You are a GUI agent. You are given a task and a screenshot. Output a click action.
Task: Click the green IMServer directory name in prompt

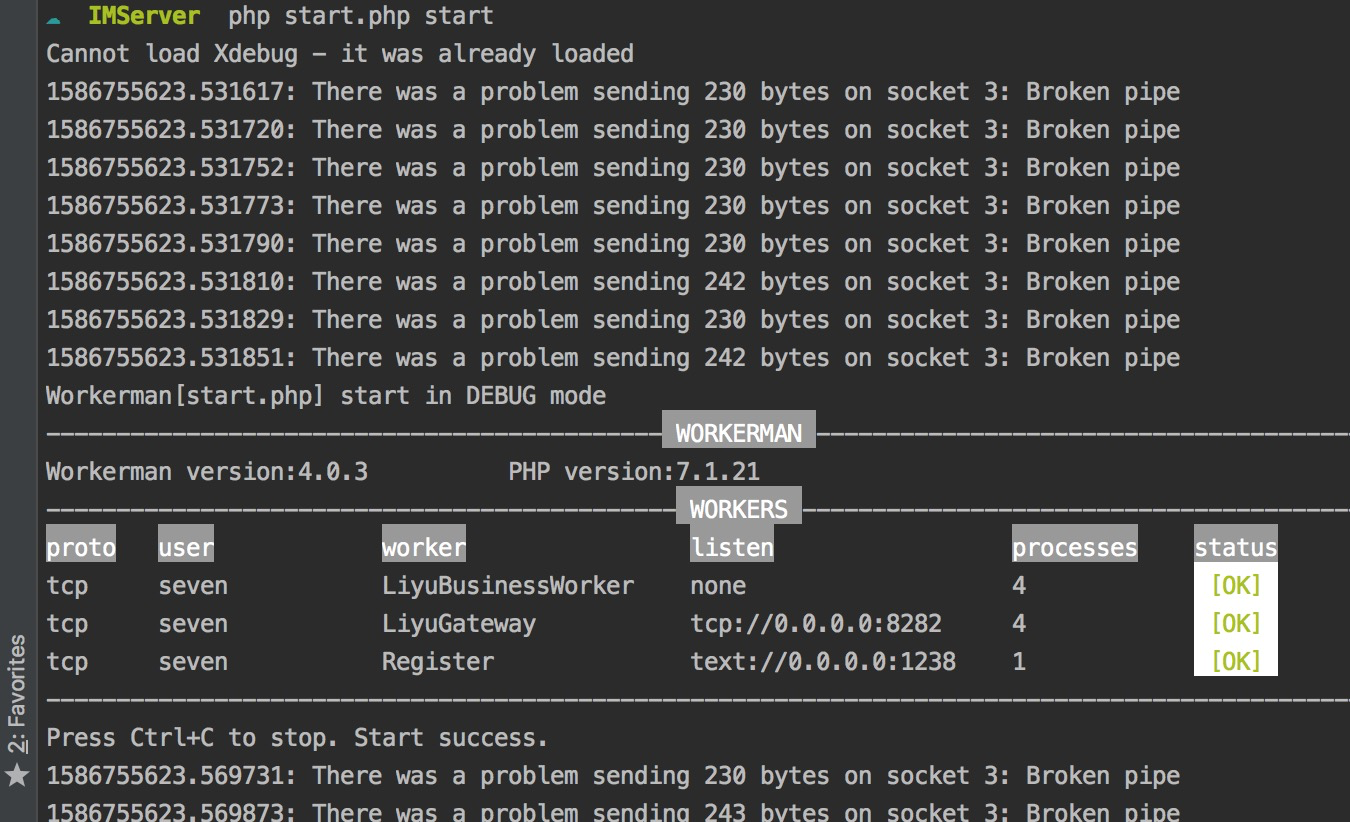[143, 17]
